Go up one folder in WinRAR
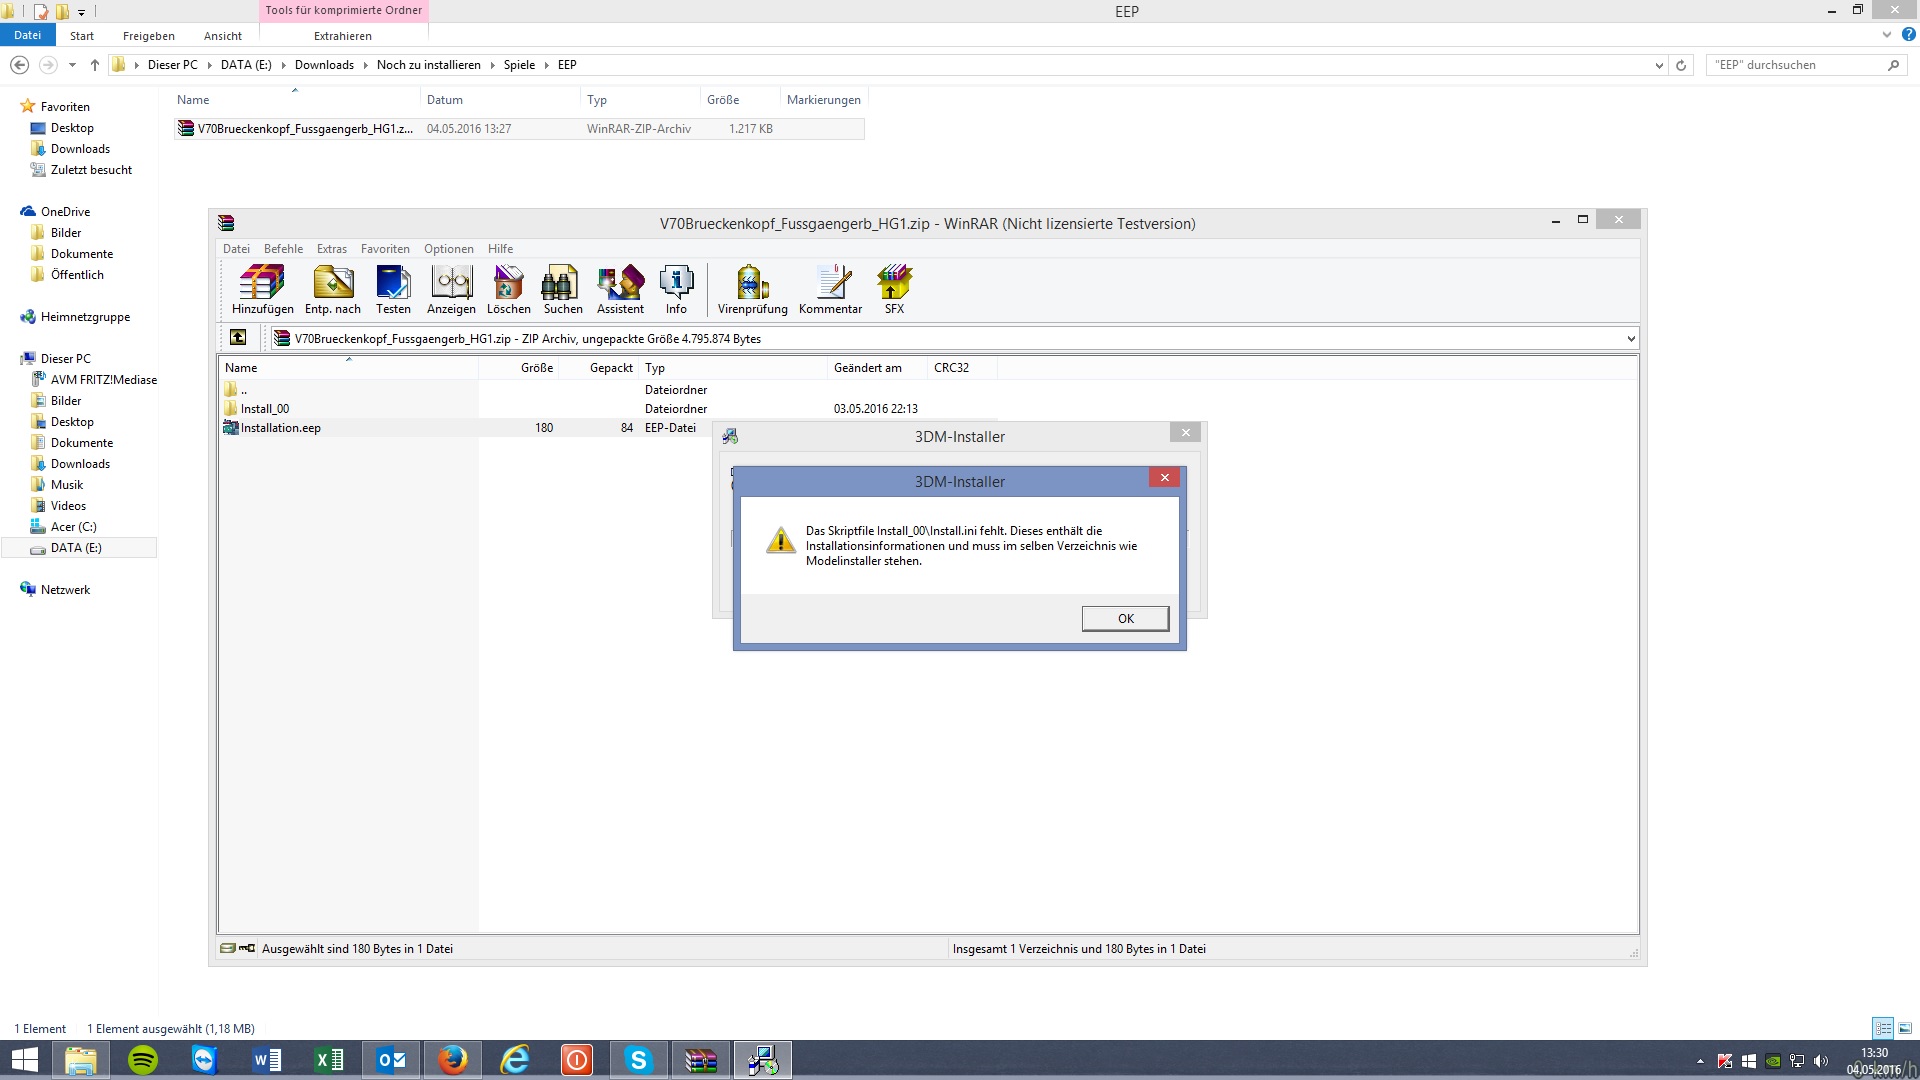 [x=238, y=338]
